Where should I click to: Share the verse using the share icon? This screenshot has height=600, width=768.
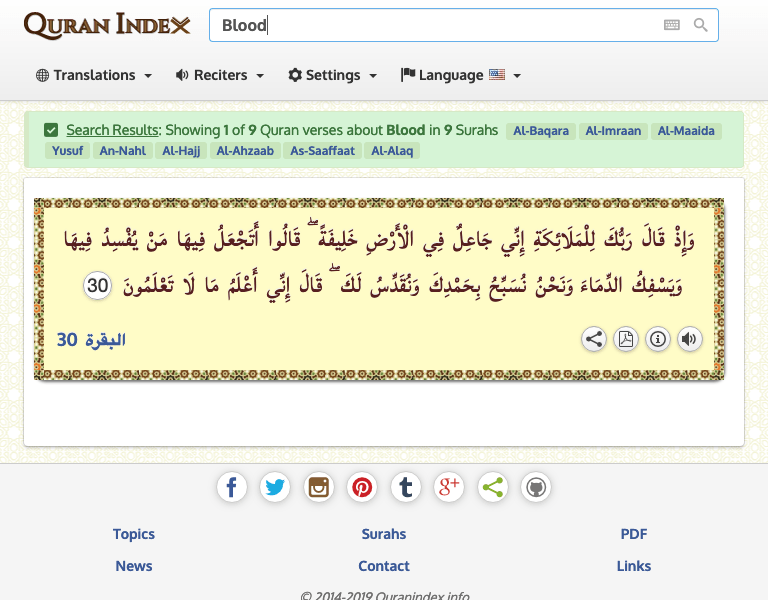point(594,339)
